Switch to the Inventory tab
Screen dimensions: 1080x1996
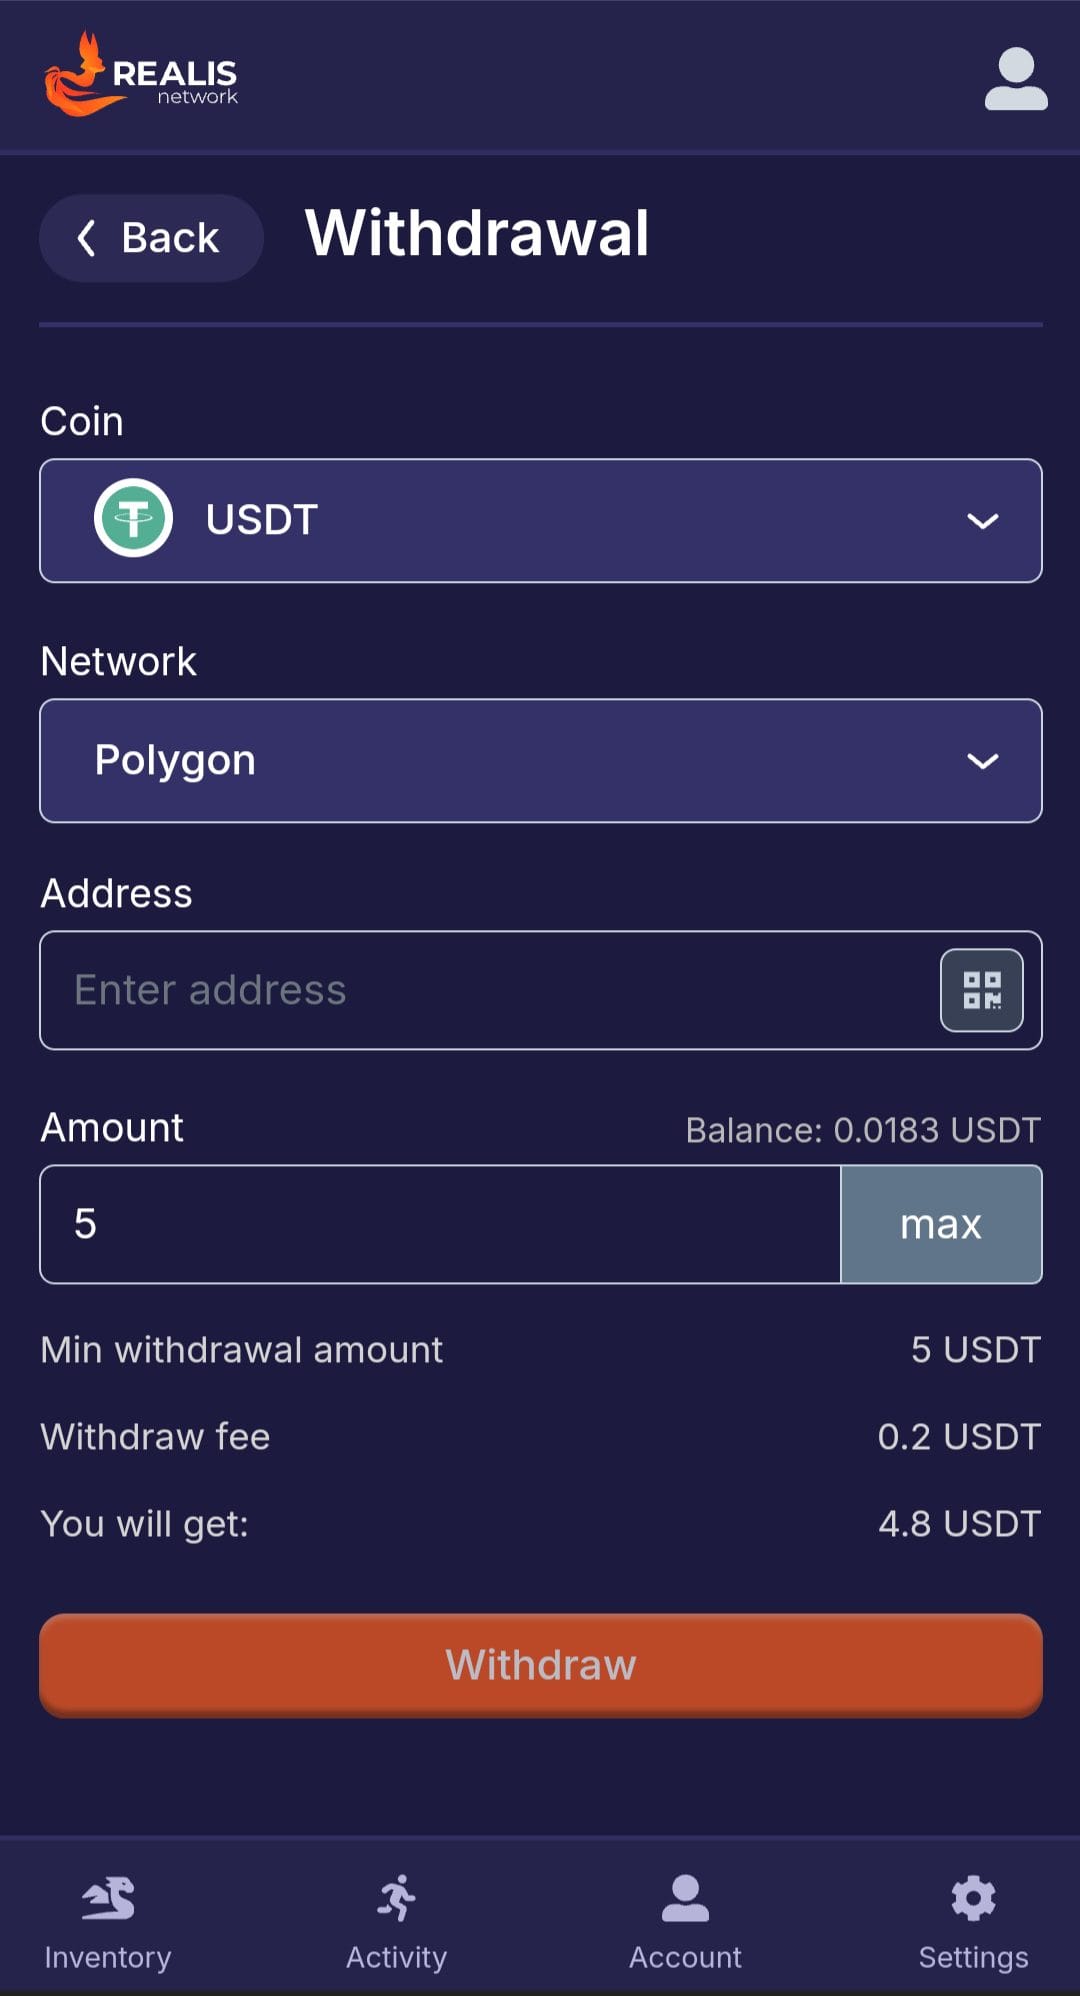108,1957
